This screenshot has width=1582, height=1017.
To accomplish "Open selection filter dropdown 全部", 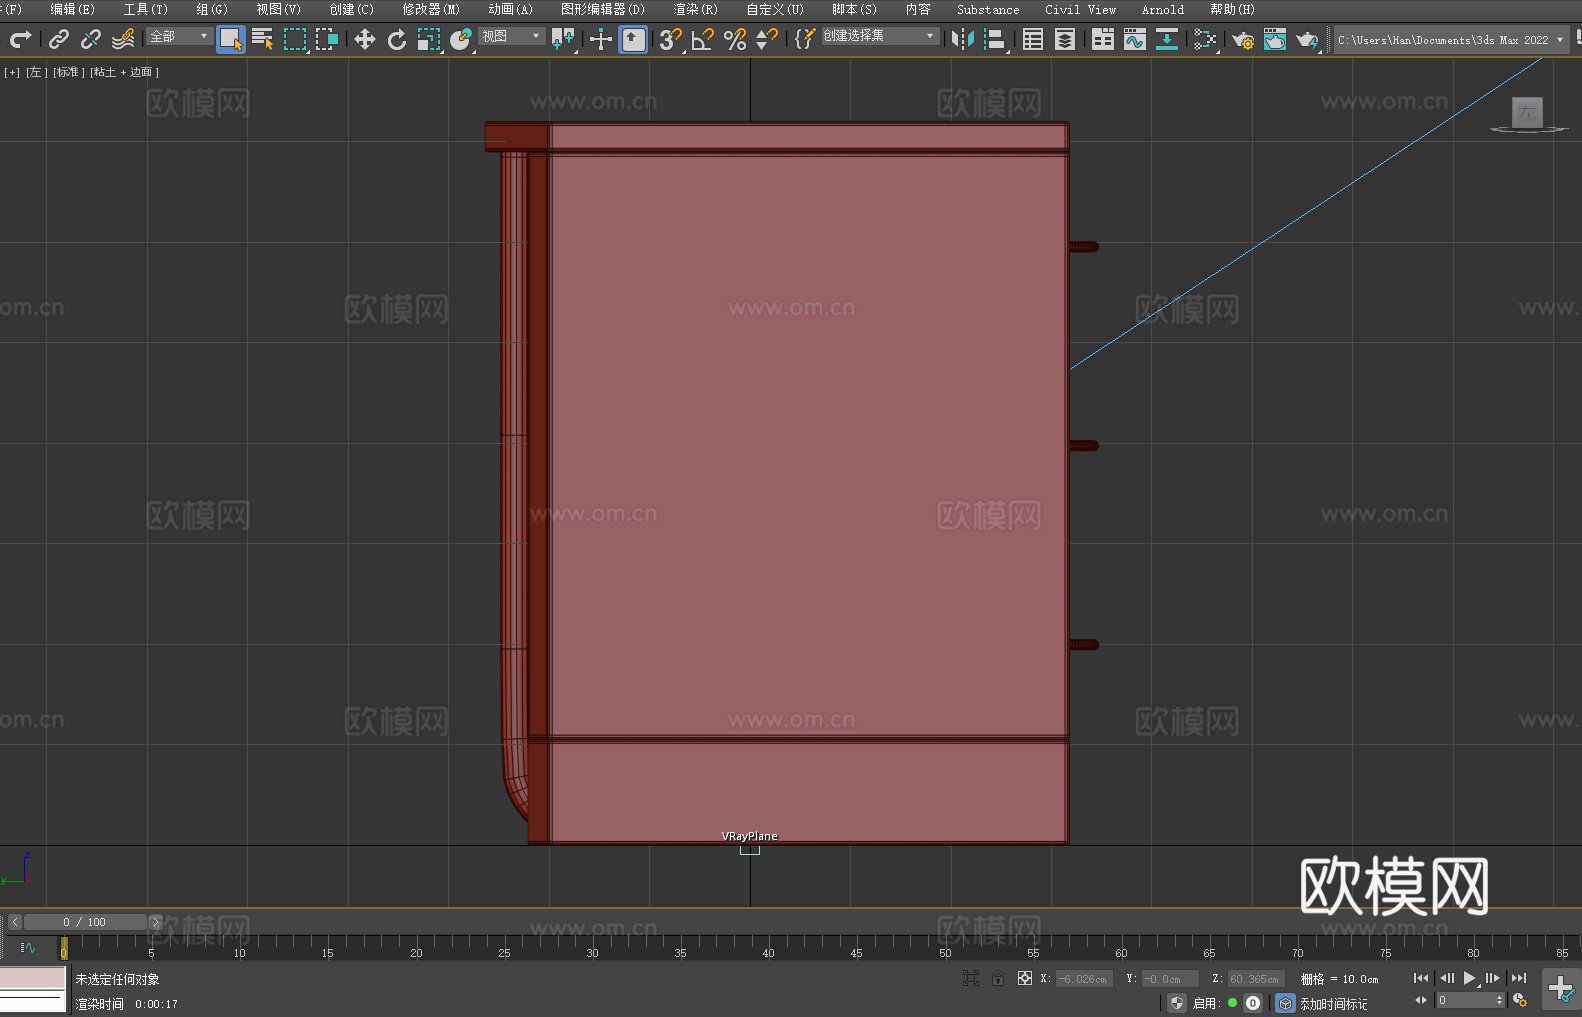I will coord(180,36).
